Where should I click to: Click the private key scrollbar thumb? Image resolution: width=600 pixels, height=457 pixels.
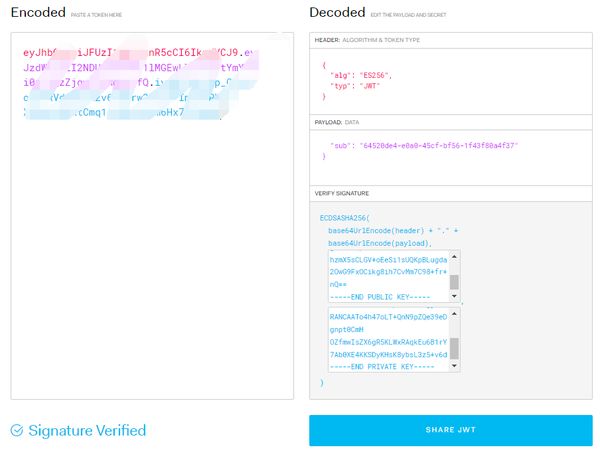pyautogui.click(x=454, y=348)
